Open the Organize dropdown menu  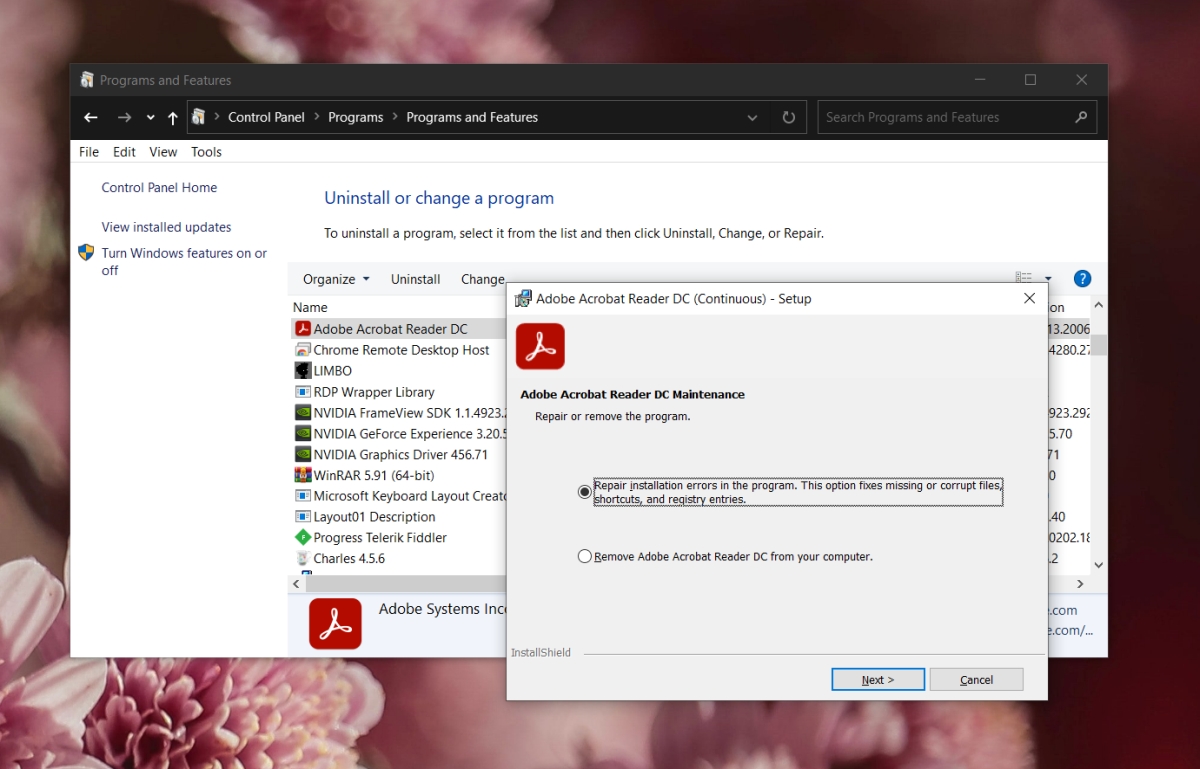[336, 279]
